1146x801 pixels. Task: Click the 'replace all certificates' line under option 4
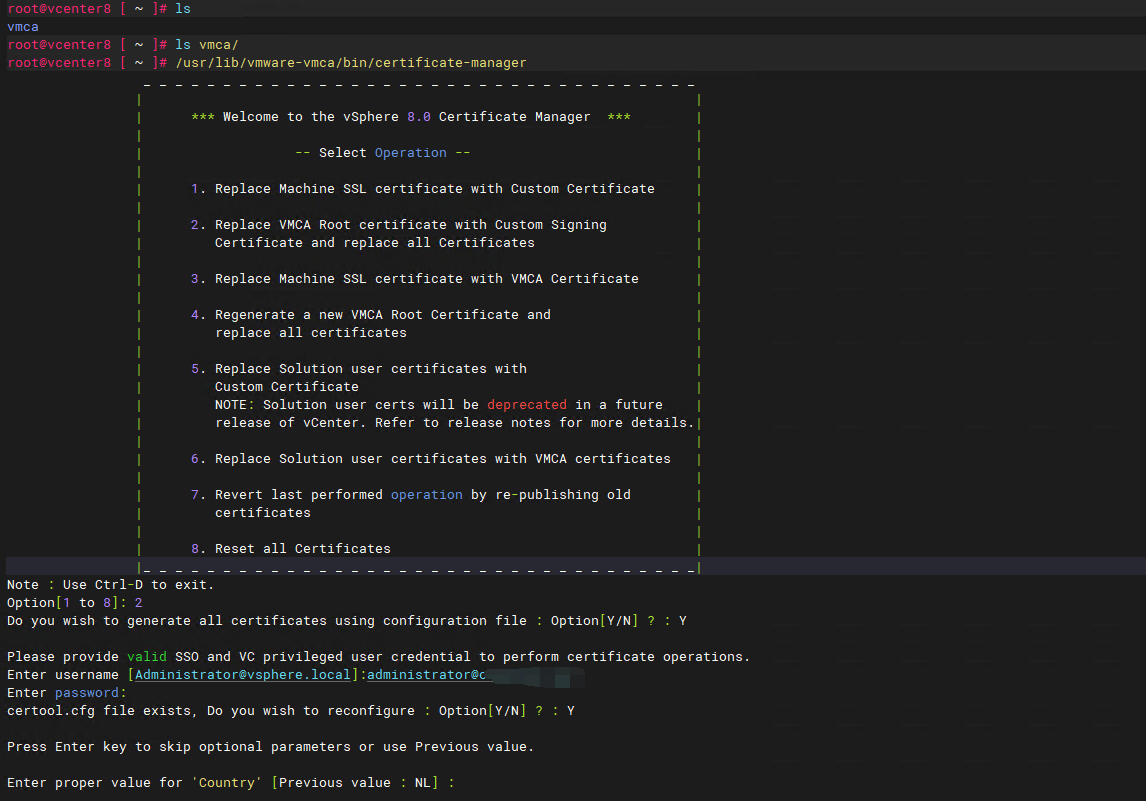[x=311, y=333]
